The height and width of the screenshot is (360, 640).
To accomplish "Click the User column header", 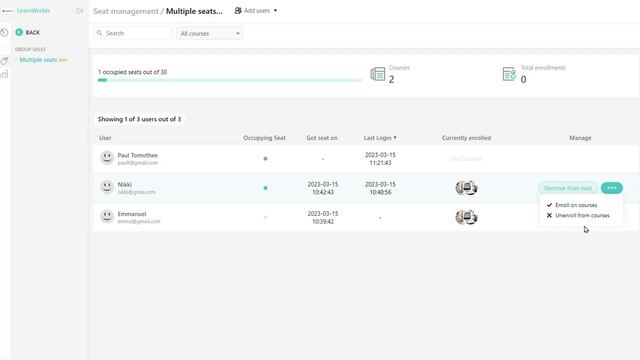I will pos(105,138).
